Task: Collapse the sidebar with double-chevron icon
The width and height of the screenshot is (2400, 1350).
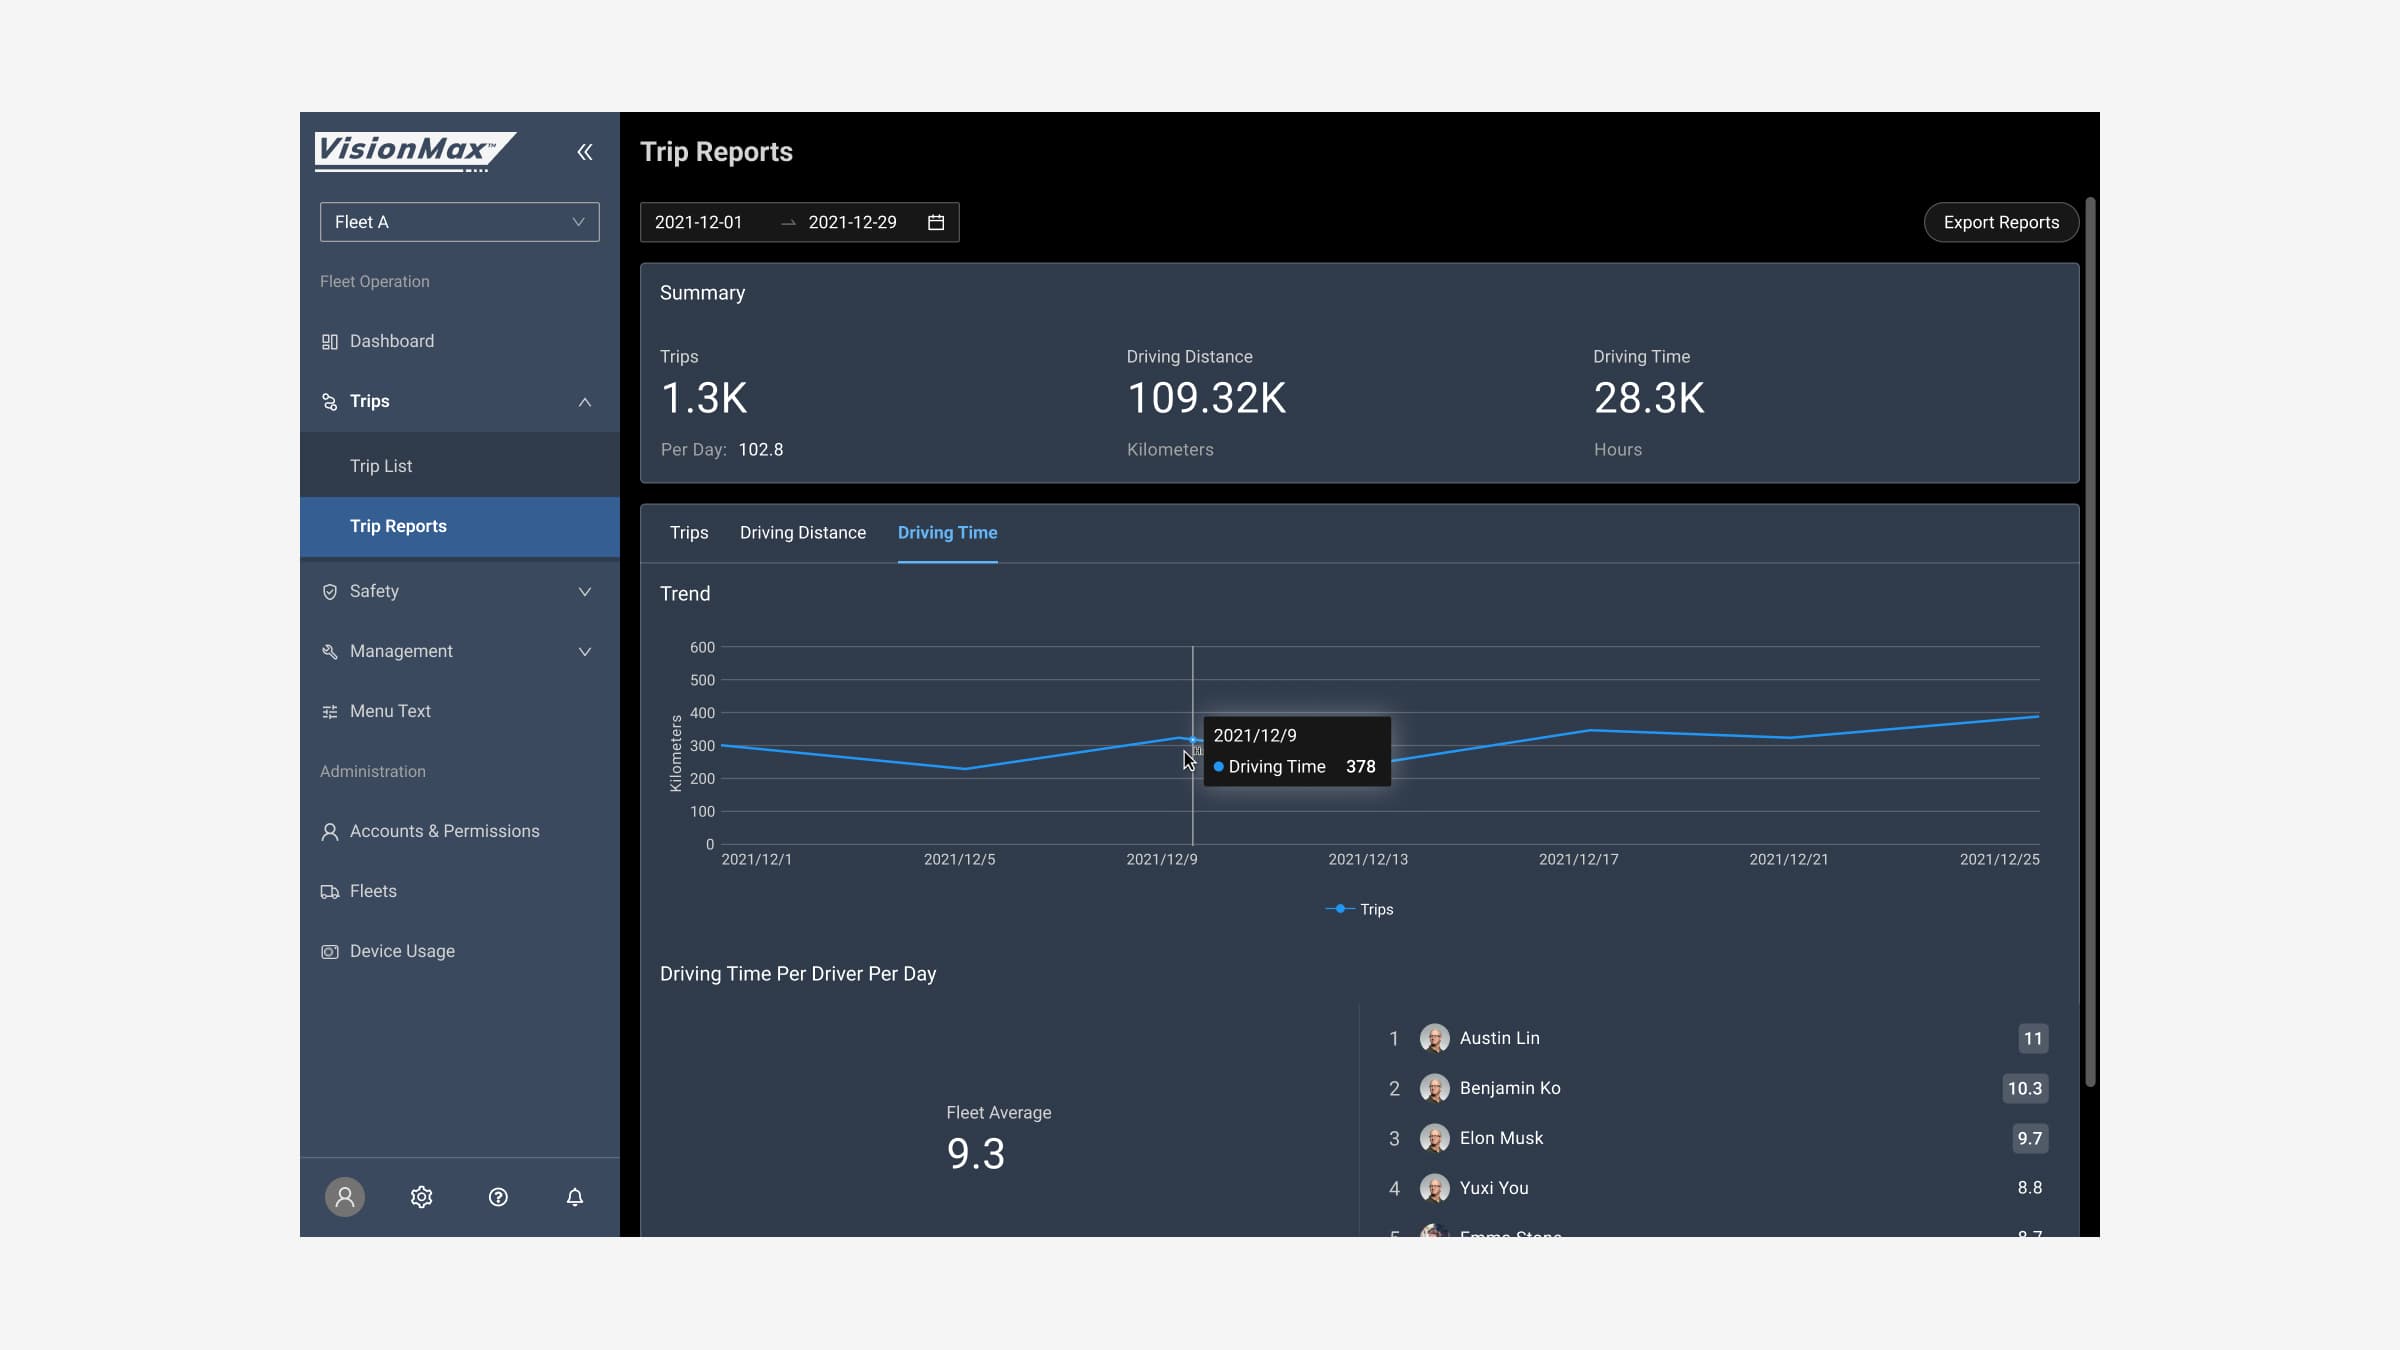Action: [585, 152]
